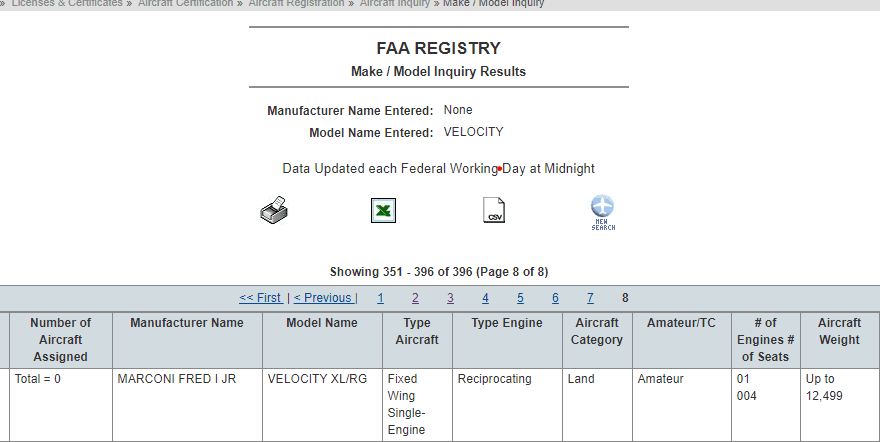Open results page 1

click(380, 298)
